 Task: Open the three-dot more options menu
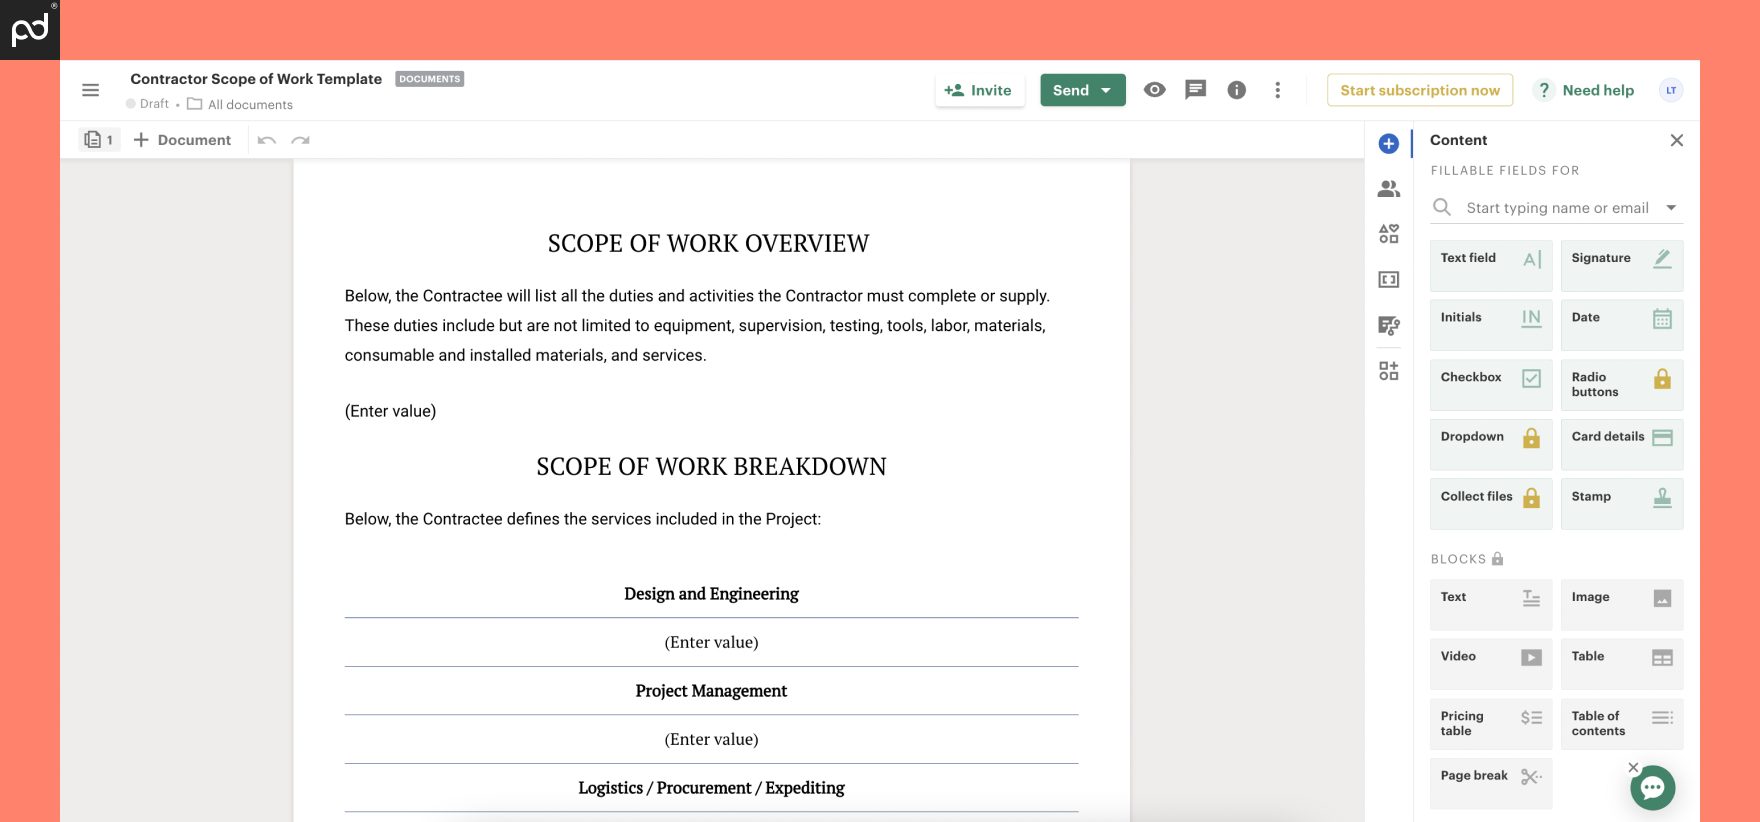pyautogui.click(x=1277, y=90)
